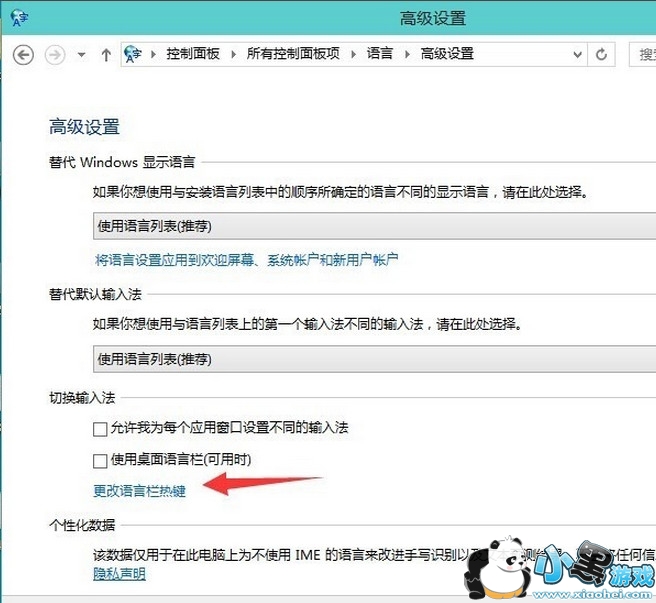
Task: Expand the arrow after 控制面板 breadcrumb
Action: (x=233, y=54)
